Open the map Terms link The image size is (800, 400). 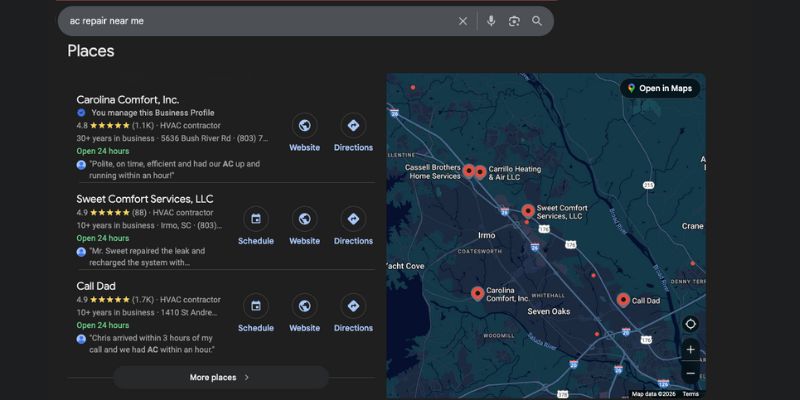point(691,394)
